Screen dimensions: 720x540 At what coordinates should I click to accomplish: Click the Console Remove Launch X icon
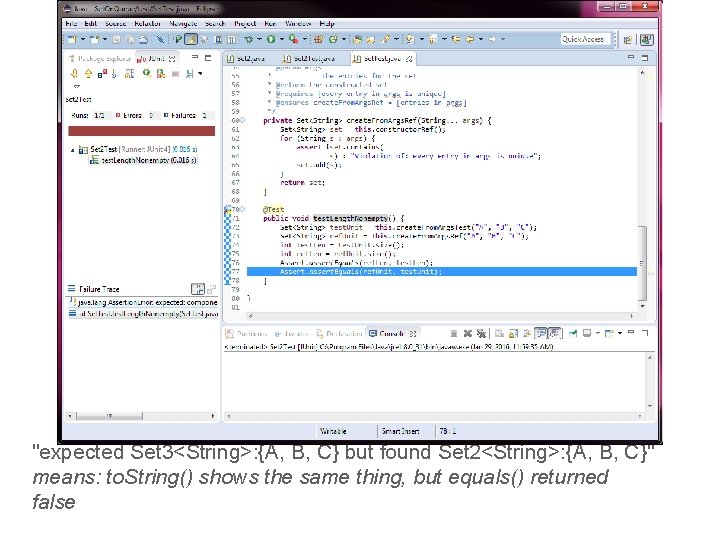[x=467, y=333]
